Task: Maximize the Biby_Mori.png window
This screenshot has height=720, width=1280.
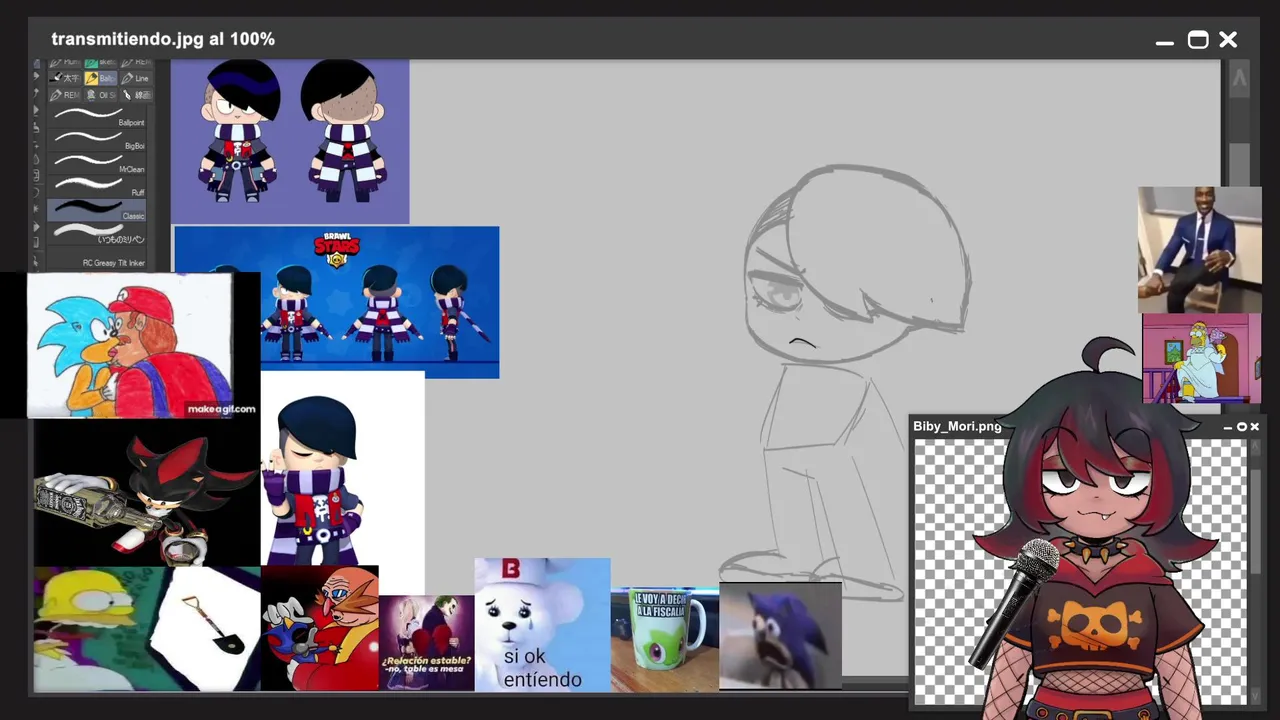Action: [x=1242, y=427]
